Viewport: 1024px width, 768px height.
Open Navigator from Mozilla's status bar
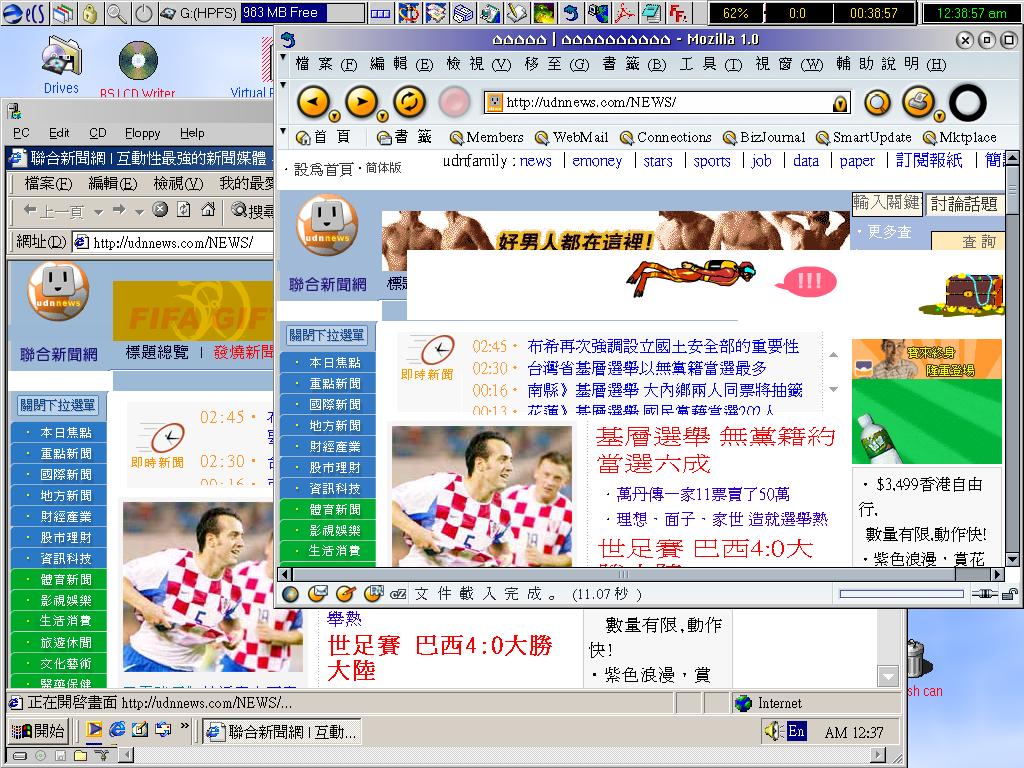291,594
